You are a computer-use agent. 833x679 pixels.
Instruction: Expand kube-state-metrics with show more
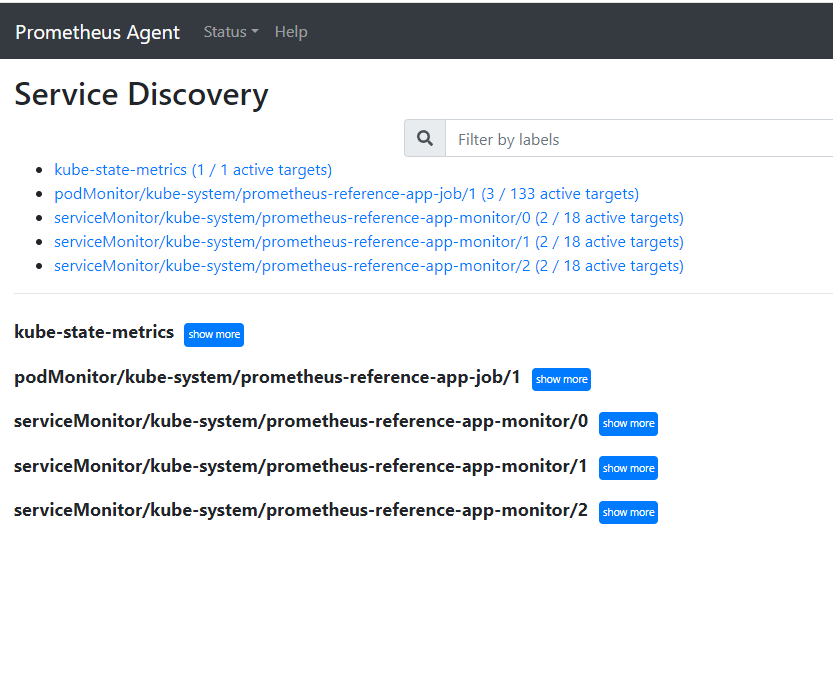click(x=214, y=335)
